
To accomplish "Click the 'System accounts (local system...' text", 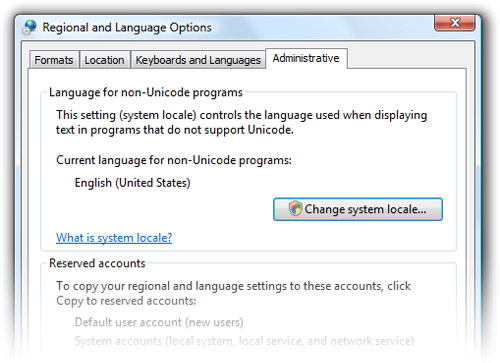I will coord(244,341).
